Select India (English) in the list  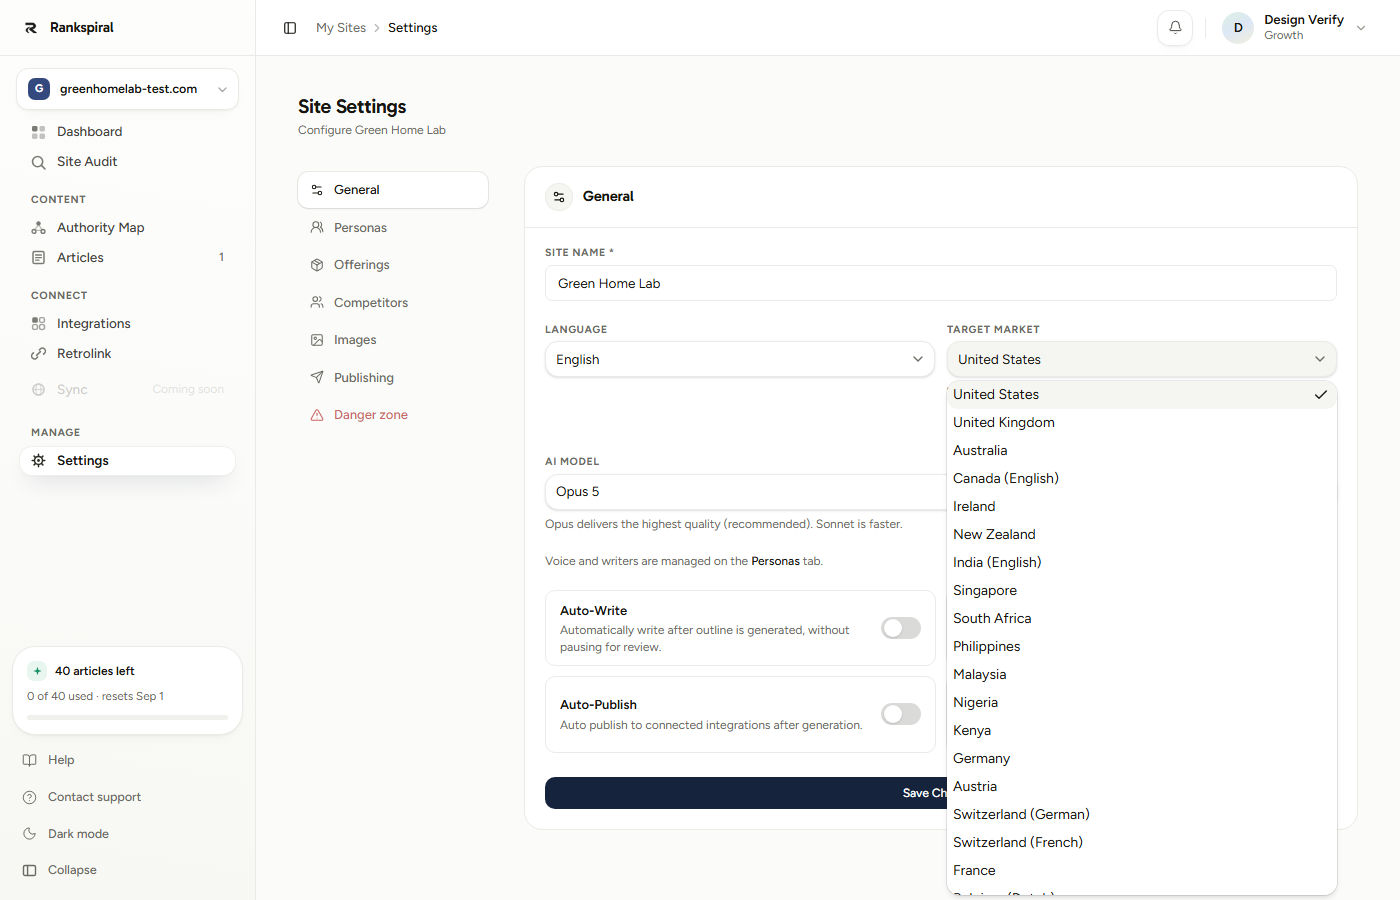[1142, 563]
